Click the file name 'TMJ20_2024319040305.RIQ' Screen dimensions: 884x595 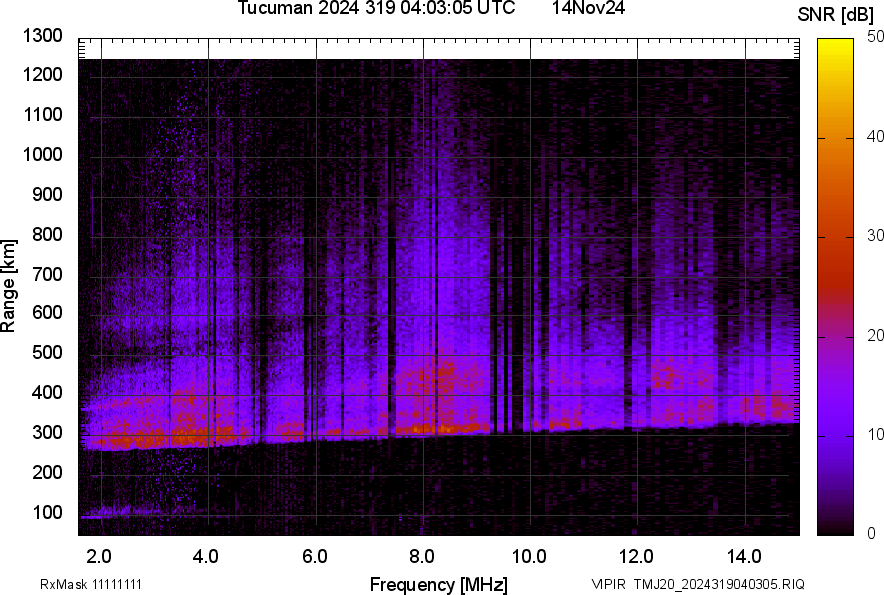pos(719,584)
